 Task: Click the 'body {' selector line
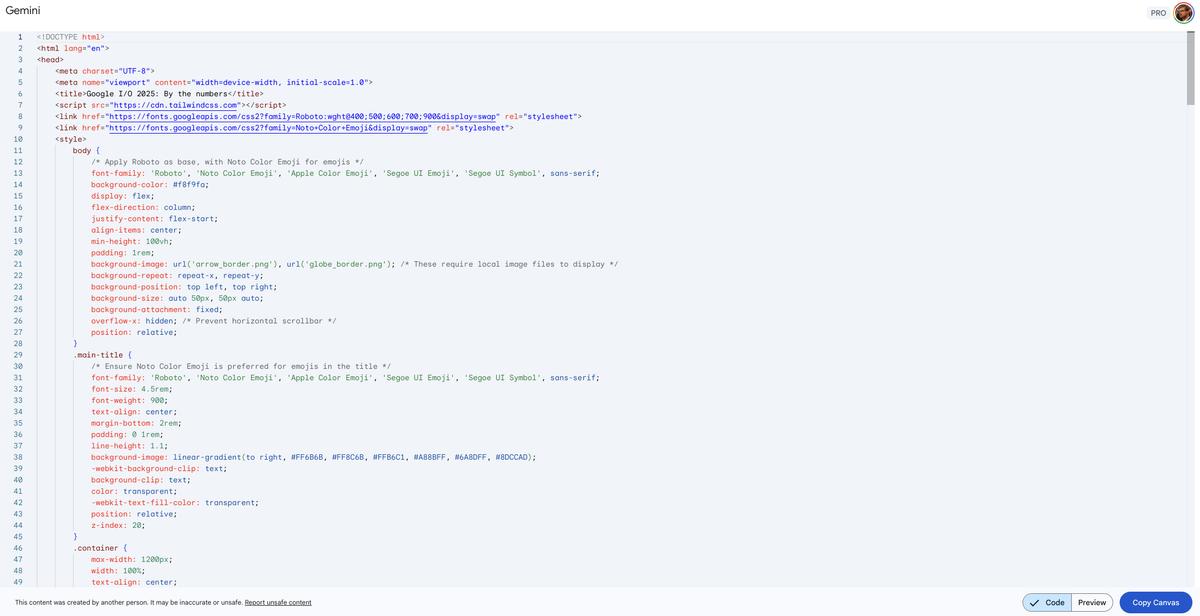(86, 150)
